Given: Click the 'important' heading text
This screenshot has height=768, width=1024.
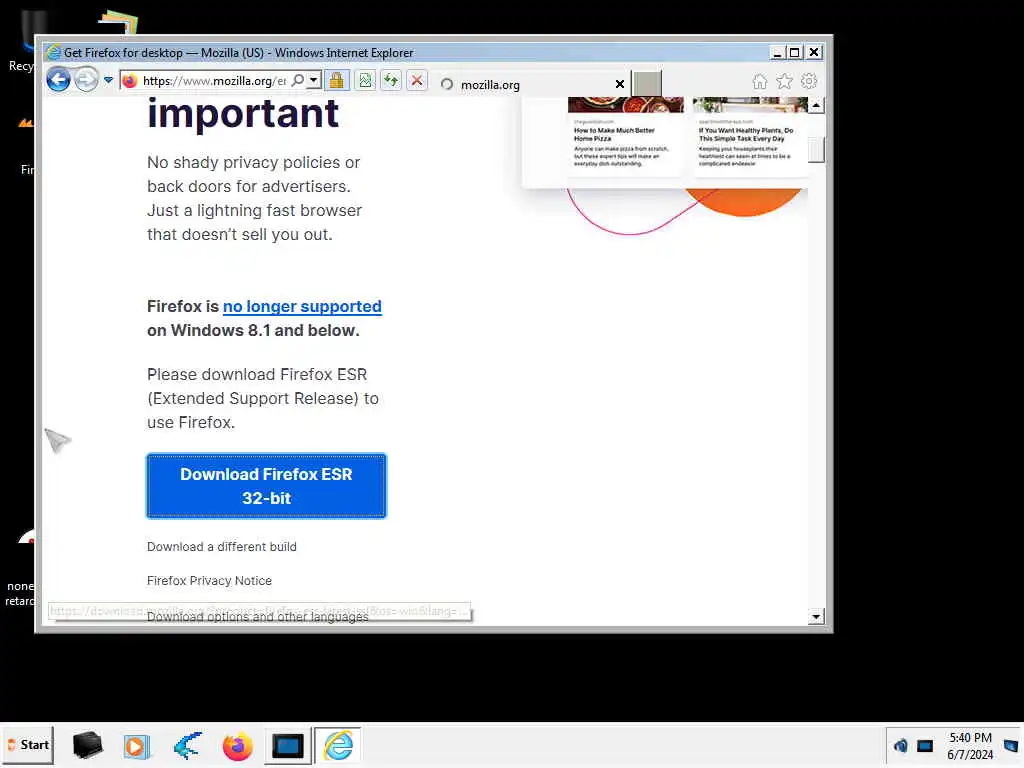Looking at the screenshot, I should (x=243, y=114).
